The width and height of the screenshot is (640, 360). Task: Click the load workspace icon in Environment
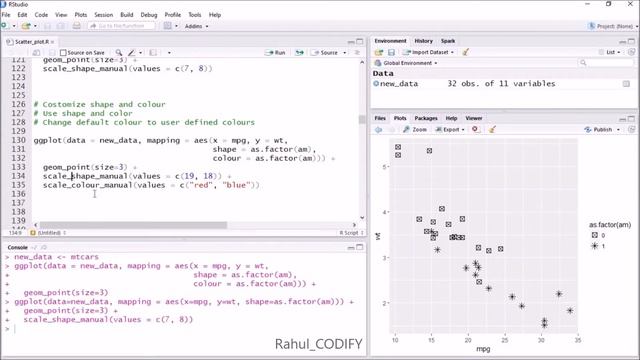379,52
